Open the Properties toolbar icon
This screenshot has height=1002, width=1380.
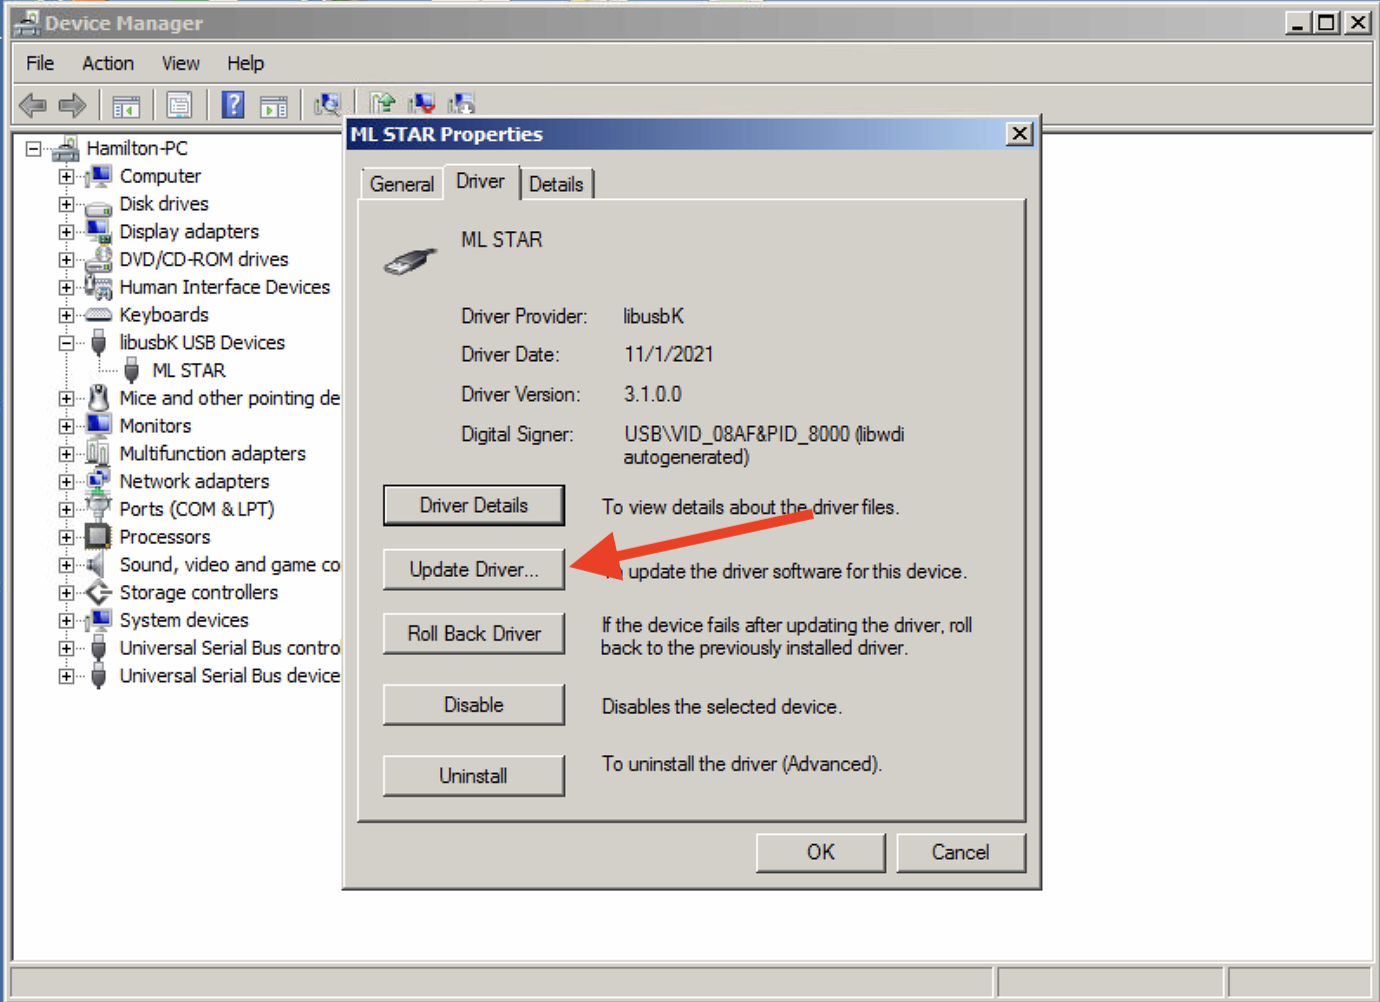coord(180,105)
